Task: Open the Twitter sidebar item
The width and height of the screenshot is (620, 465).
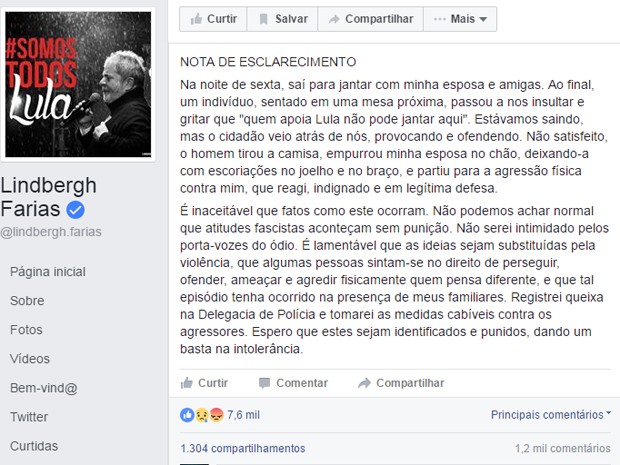Action: 29,417
